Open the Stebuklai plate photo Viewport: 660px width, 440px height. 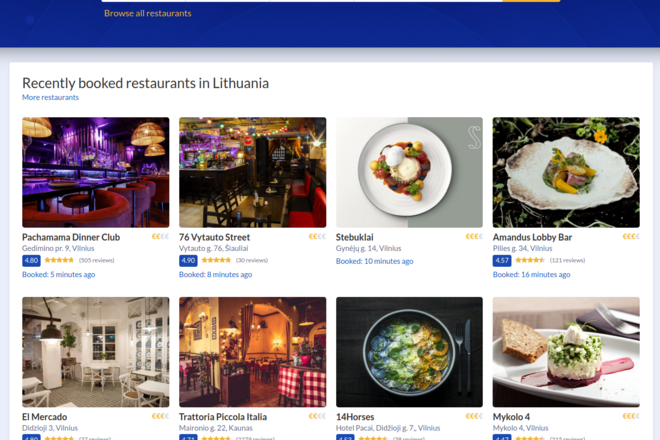pos(409,172)
